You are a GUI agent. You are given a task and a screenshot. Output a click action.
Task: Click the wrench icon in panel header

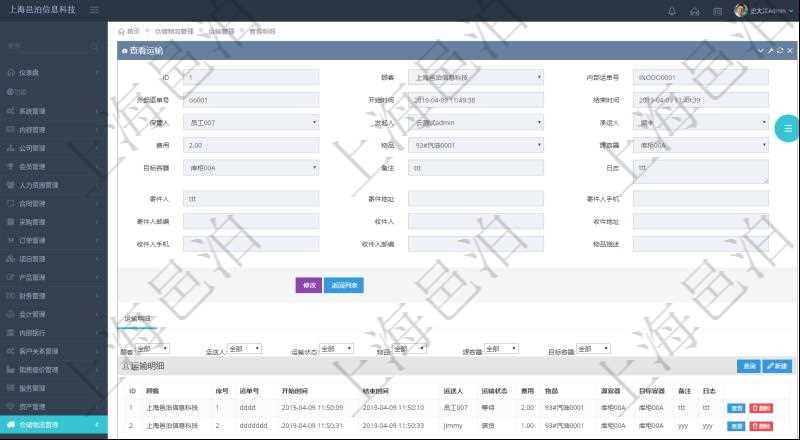click(770, 50)
